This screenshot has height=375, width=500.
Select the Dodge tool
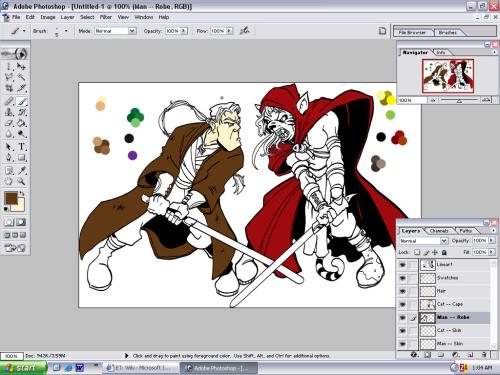(21, 134)
